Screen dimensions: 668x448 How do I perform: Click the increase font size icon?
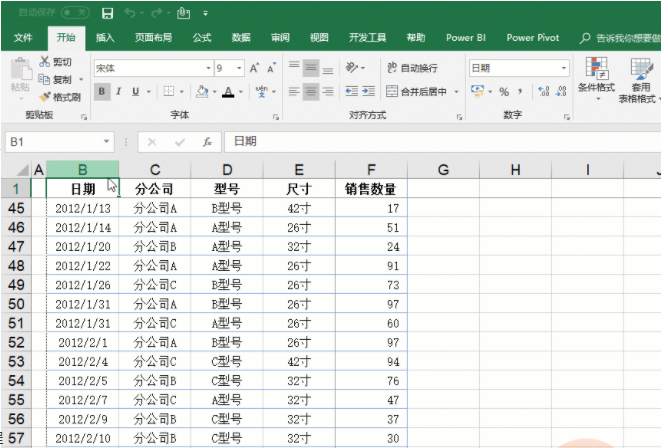tap(255, 68)
